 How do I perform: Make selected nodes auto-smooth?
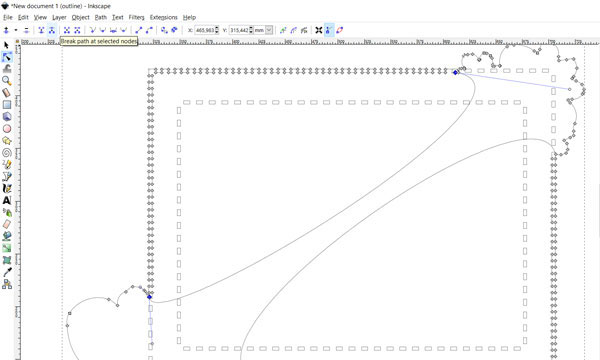123,30
